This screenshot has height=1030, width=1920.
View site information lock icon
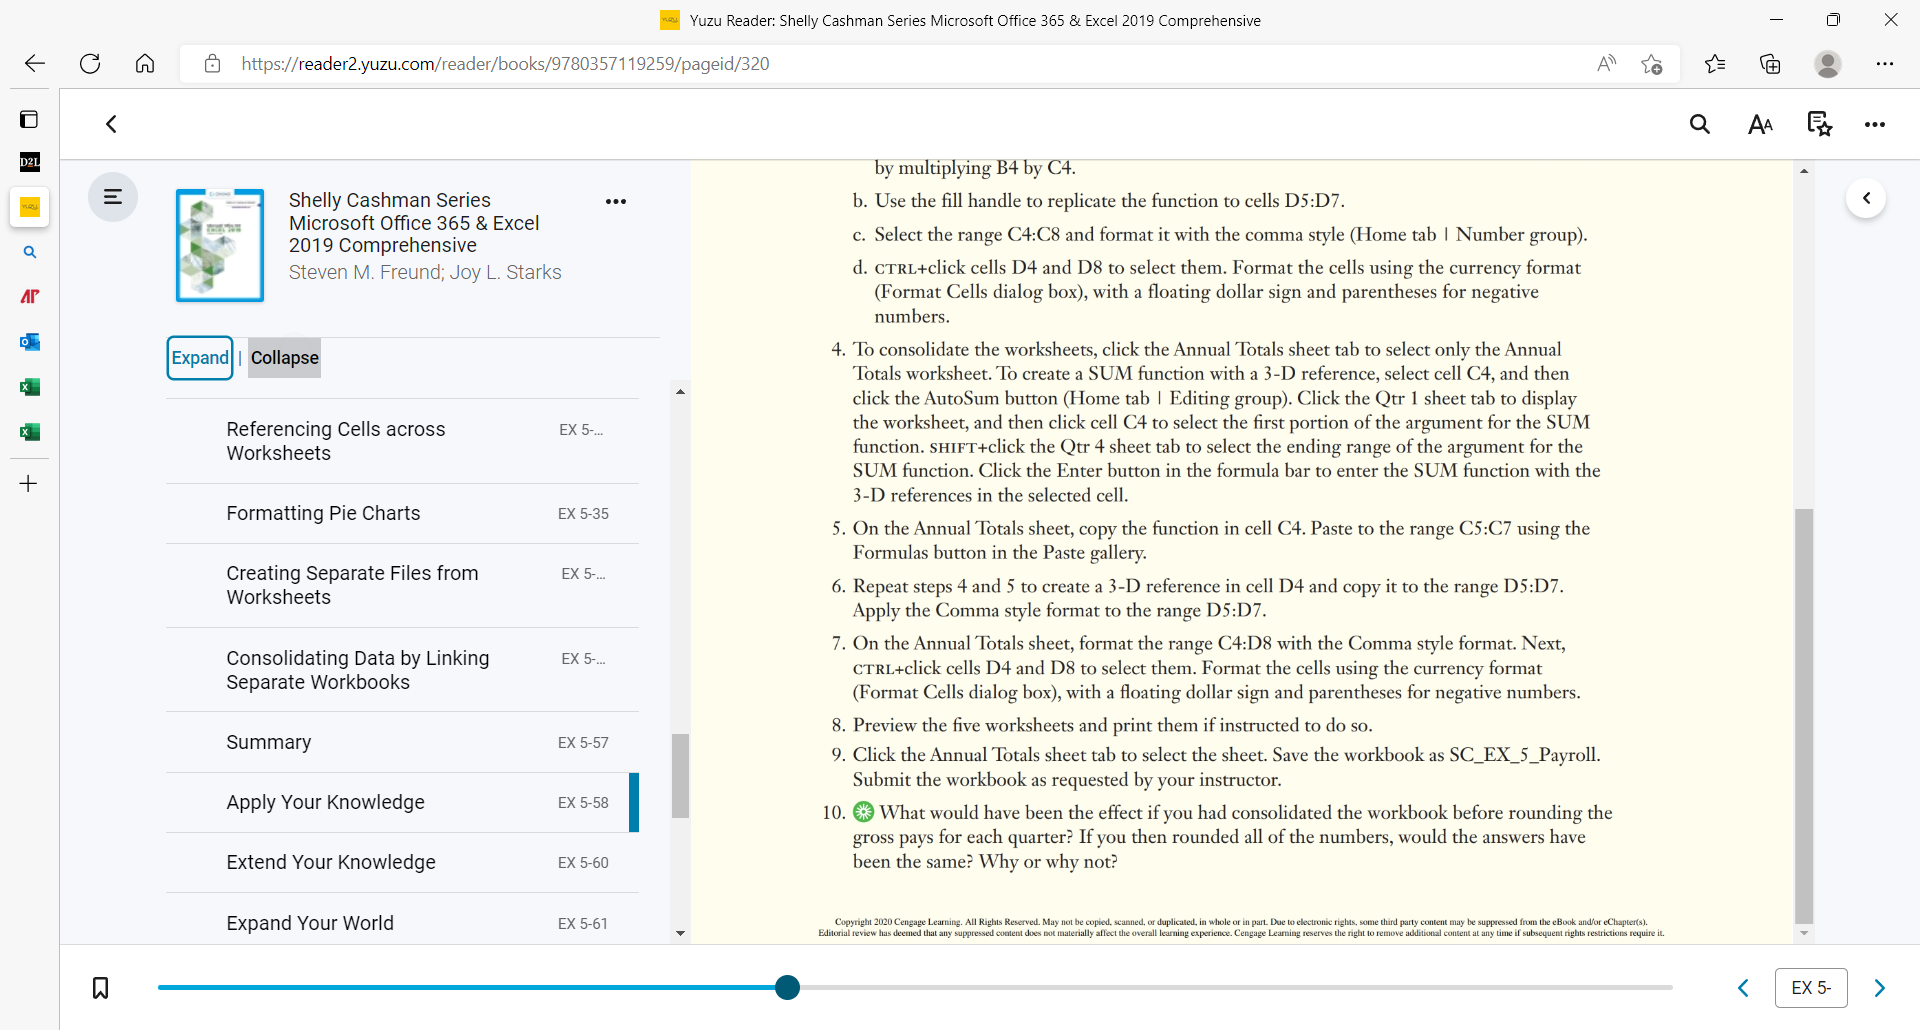[x=212, y=64]
